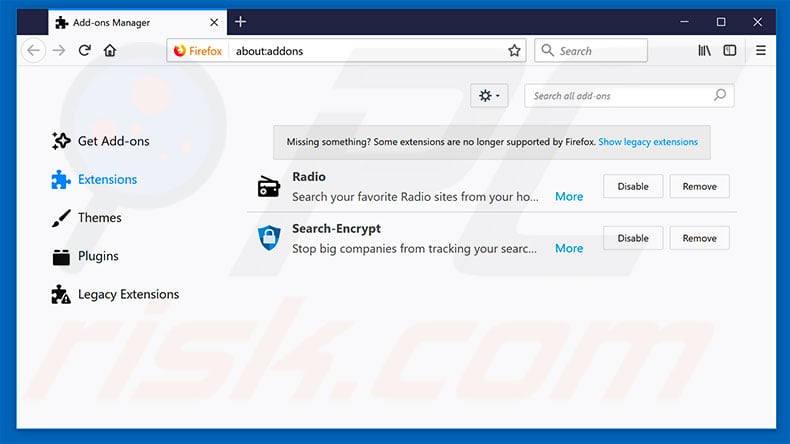Open the Library icon in the toolbar
790x444 pixels.
704,50
